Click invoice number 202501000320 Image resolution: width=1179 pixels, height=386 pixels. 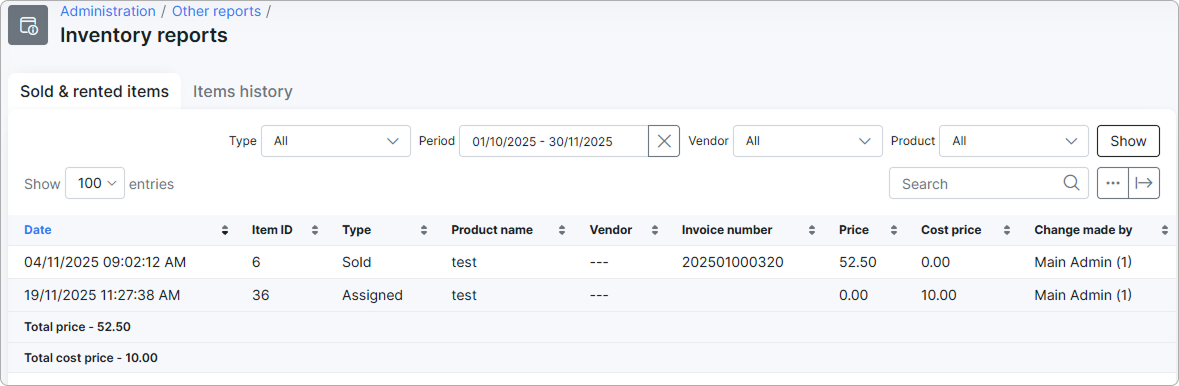tap(733, 263)
